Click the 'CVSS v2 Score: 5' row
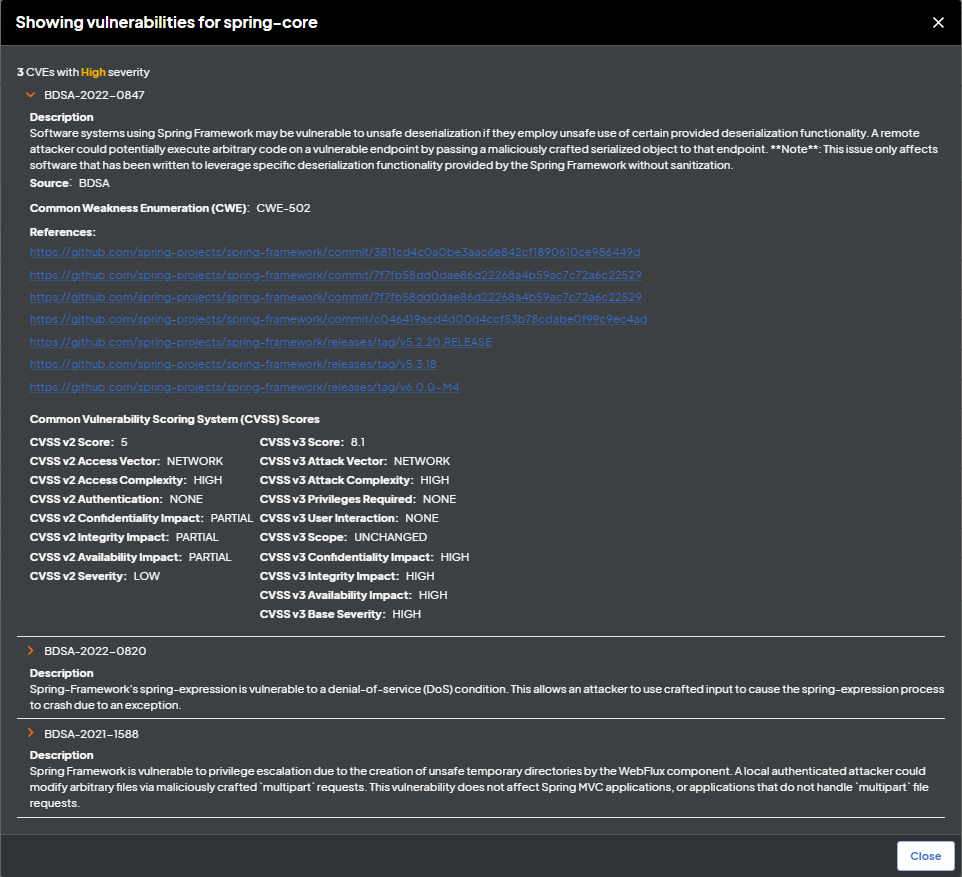Viewport: 962px width, 877px height. 79,442
